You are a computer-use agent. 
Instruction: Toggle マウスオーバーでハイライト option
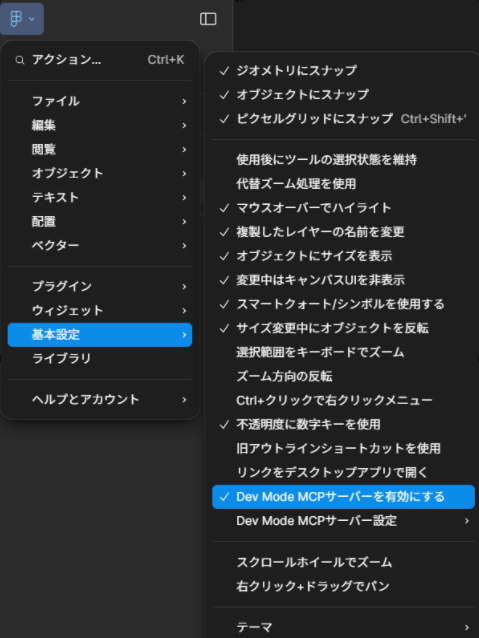[343, 208]
